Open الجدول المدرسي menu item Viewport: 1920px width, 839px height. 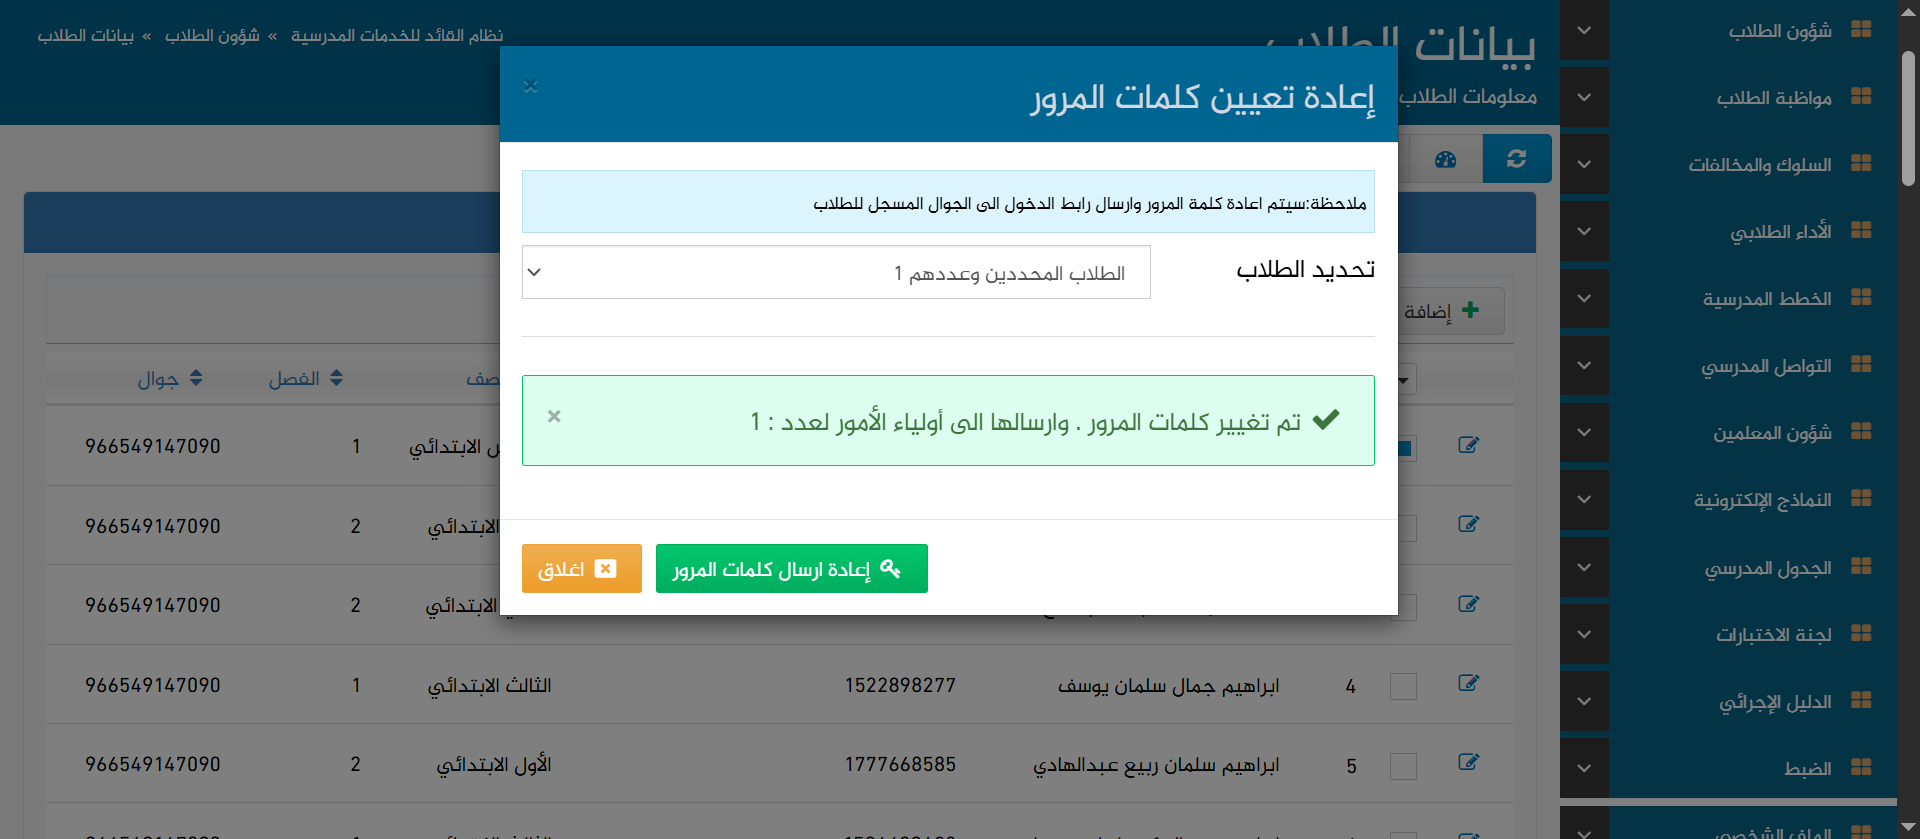(x=1767, y=568)
